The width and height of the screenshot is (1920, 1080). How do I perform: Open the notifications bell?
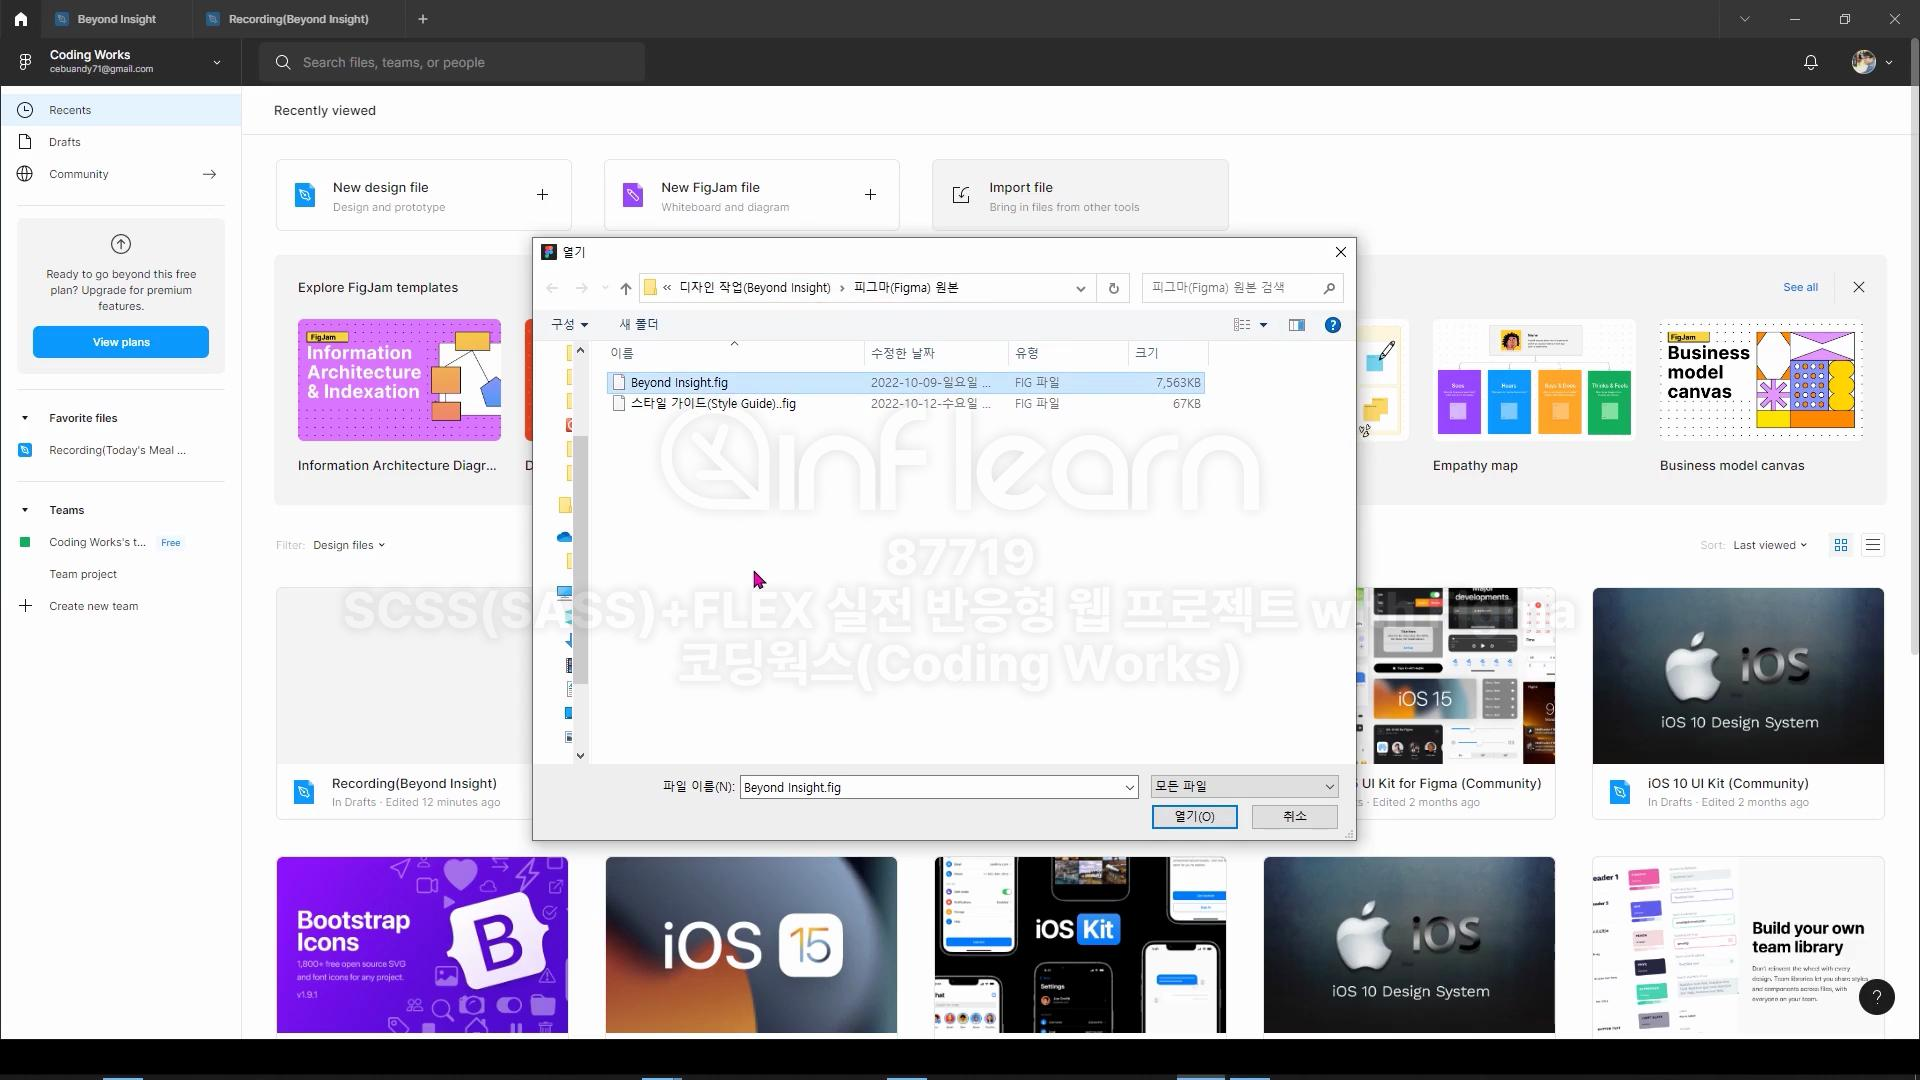click(x=1810, y=62)
